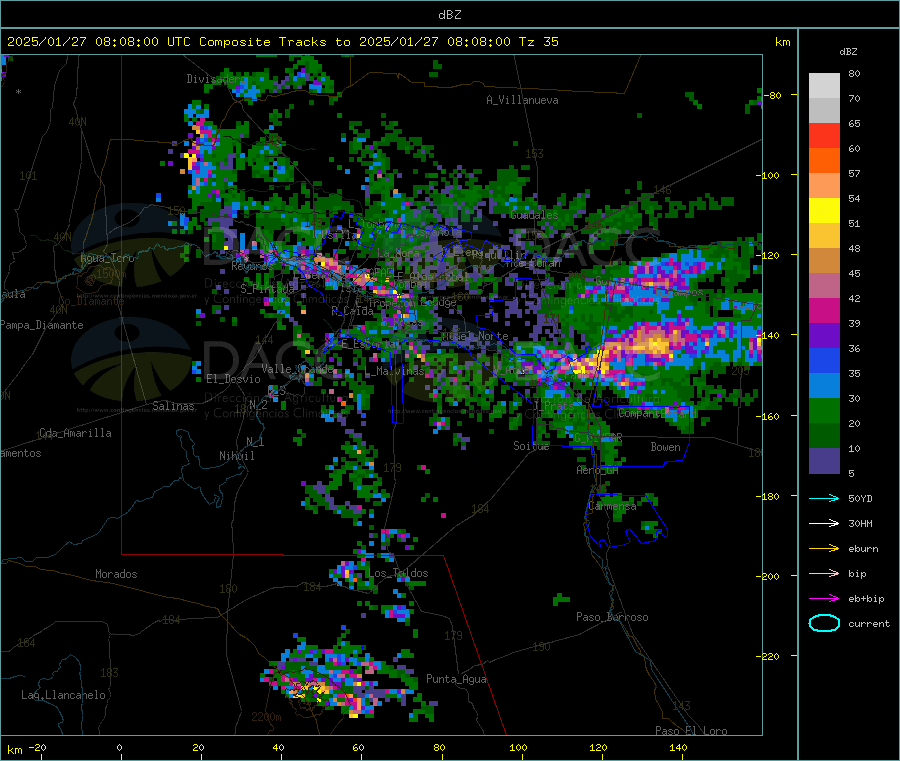This screenshot has width=900, height=761.
Task: Click the 'El_Desvio' map label
Action: 233,379
